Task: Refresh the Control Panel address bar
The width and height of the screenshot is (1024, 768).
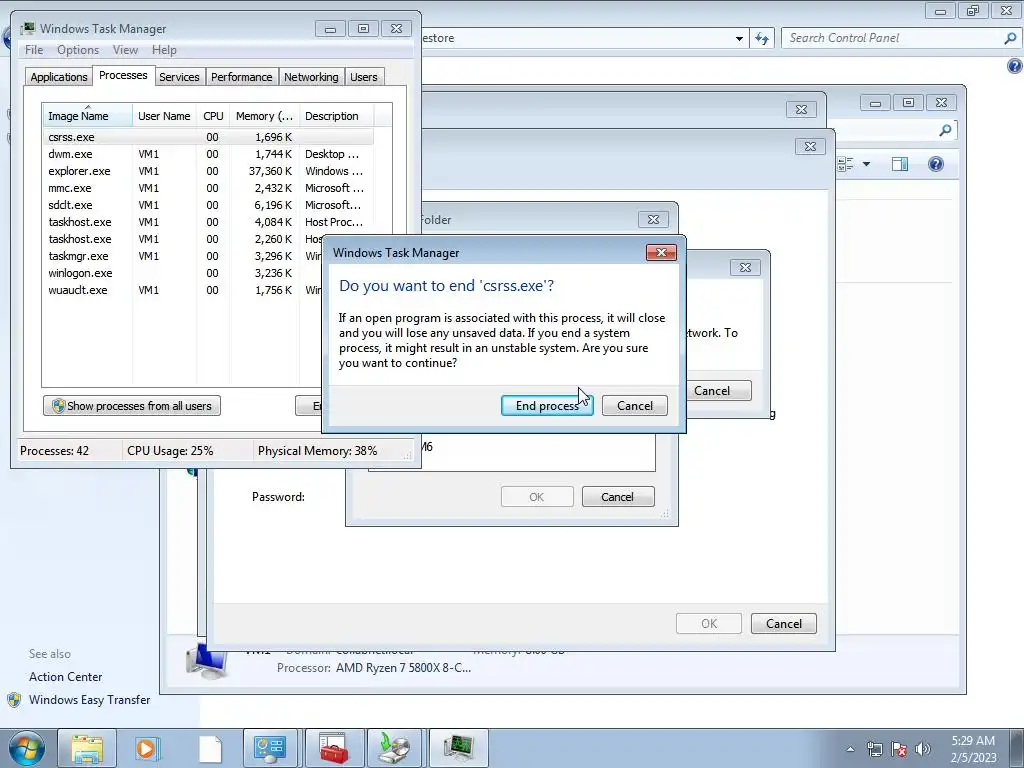Action: click(x=761, y=38)
